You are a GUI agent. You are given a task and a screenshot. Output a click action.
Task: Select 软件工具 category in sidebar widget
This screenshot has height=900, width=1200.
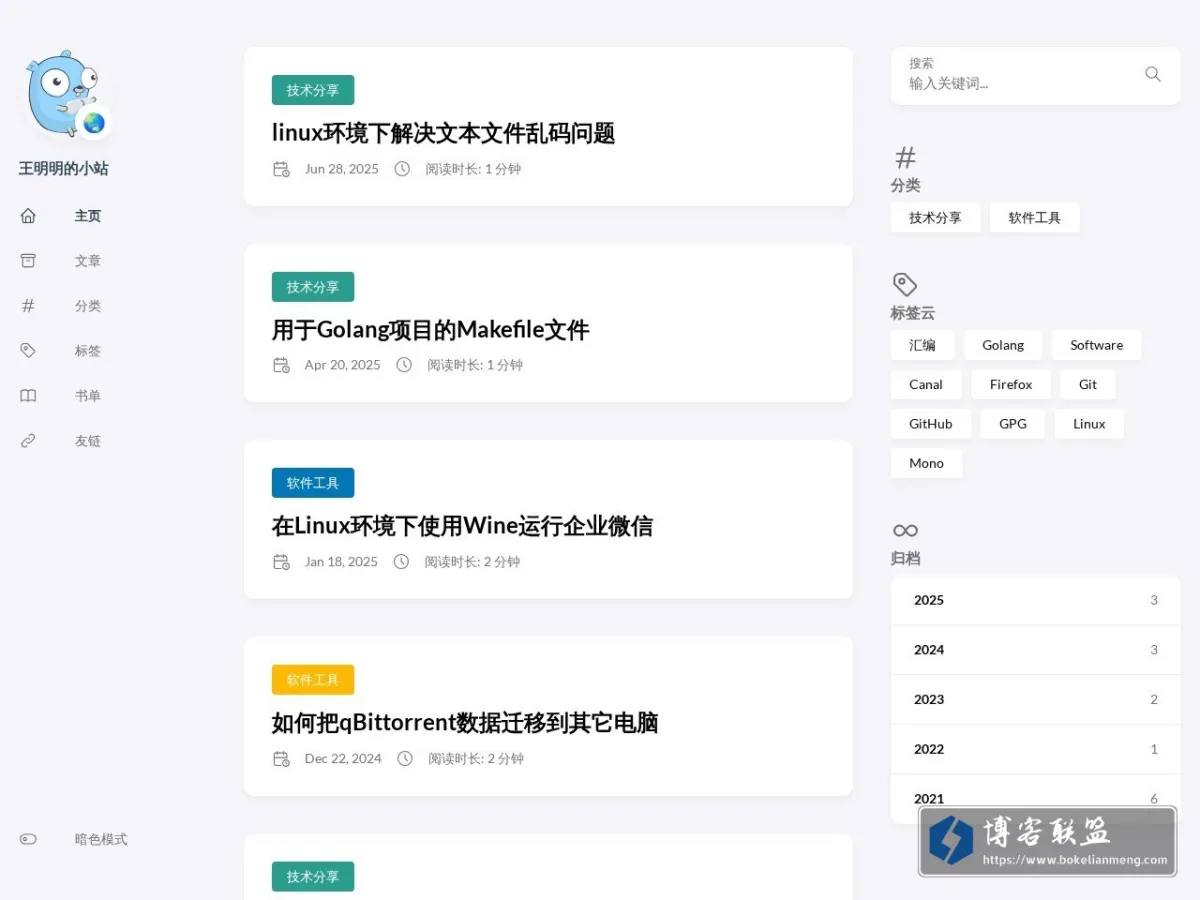click(x=1034, y=218)
